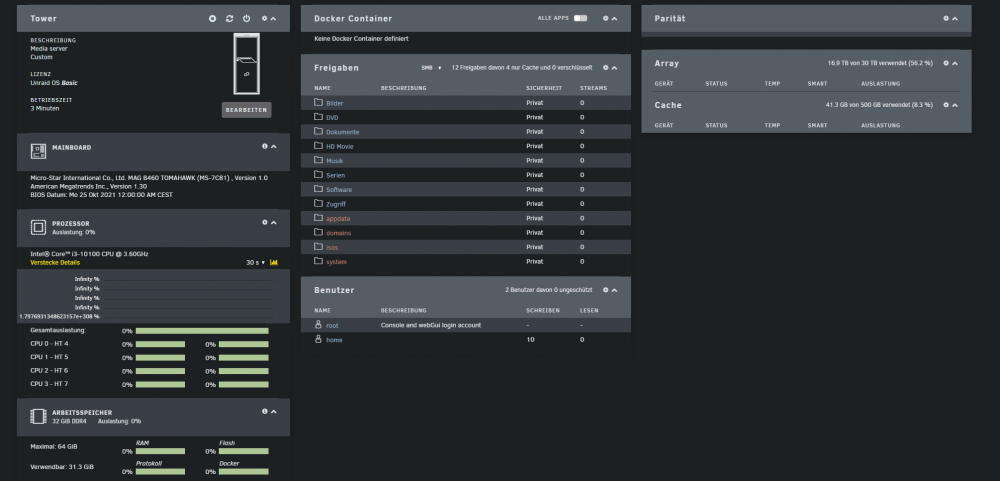1000x481 pixels.
Task: Open the Benutzer gear settings
Action: (x=606, y=290)
